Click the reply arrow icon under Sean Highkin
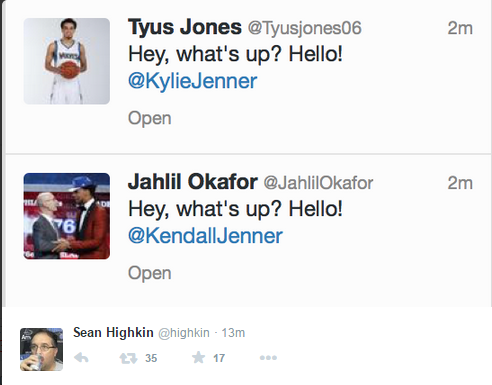492x385 pixels. pos(81,358)
